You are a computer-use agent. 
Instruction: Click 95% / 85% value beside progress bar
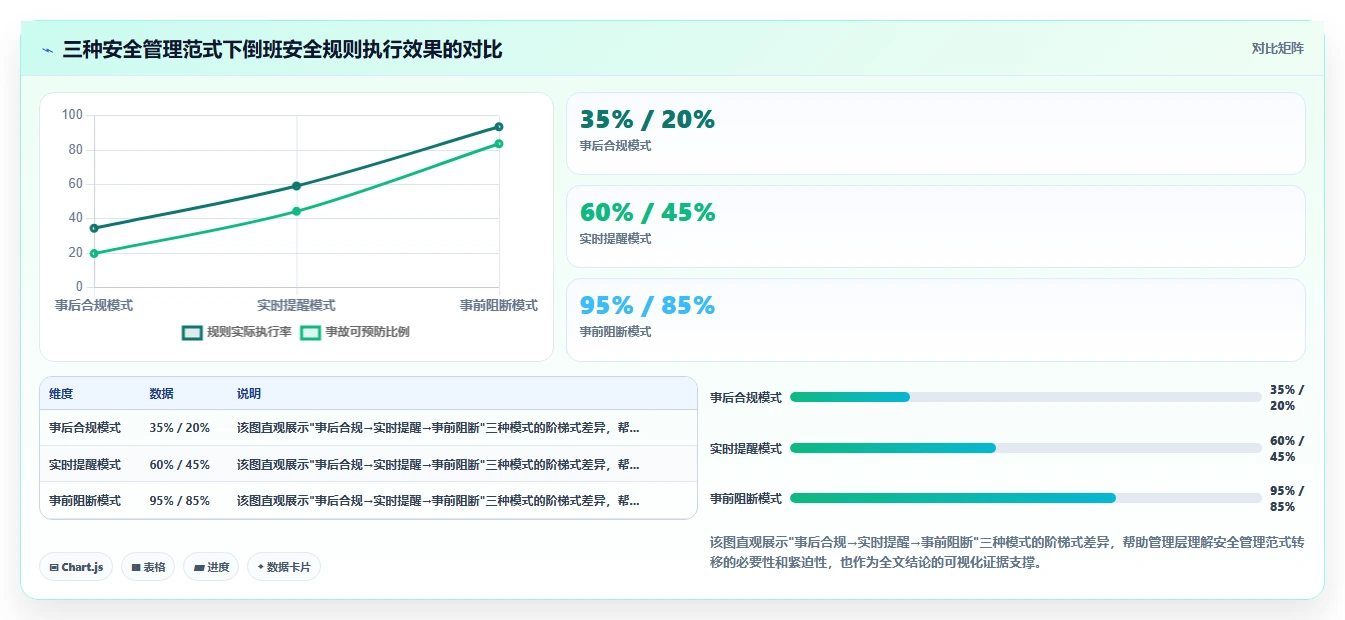(1287, 498)
